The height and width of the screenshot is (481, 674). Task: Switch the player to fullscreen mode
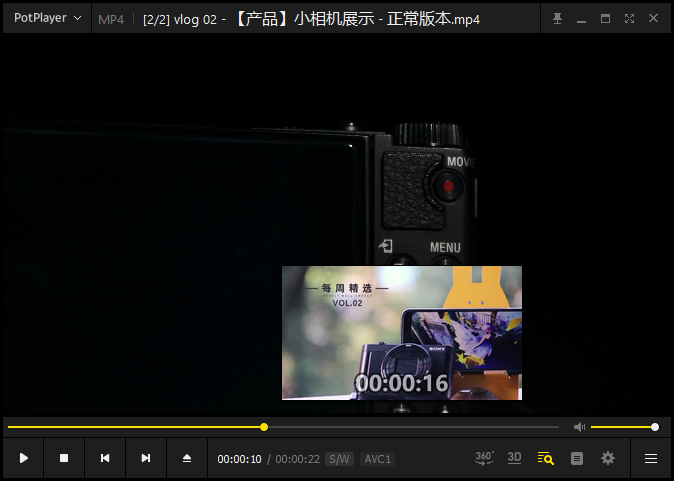pos(629,18)
